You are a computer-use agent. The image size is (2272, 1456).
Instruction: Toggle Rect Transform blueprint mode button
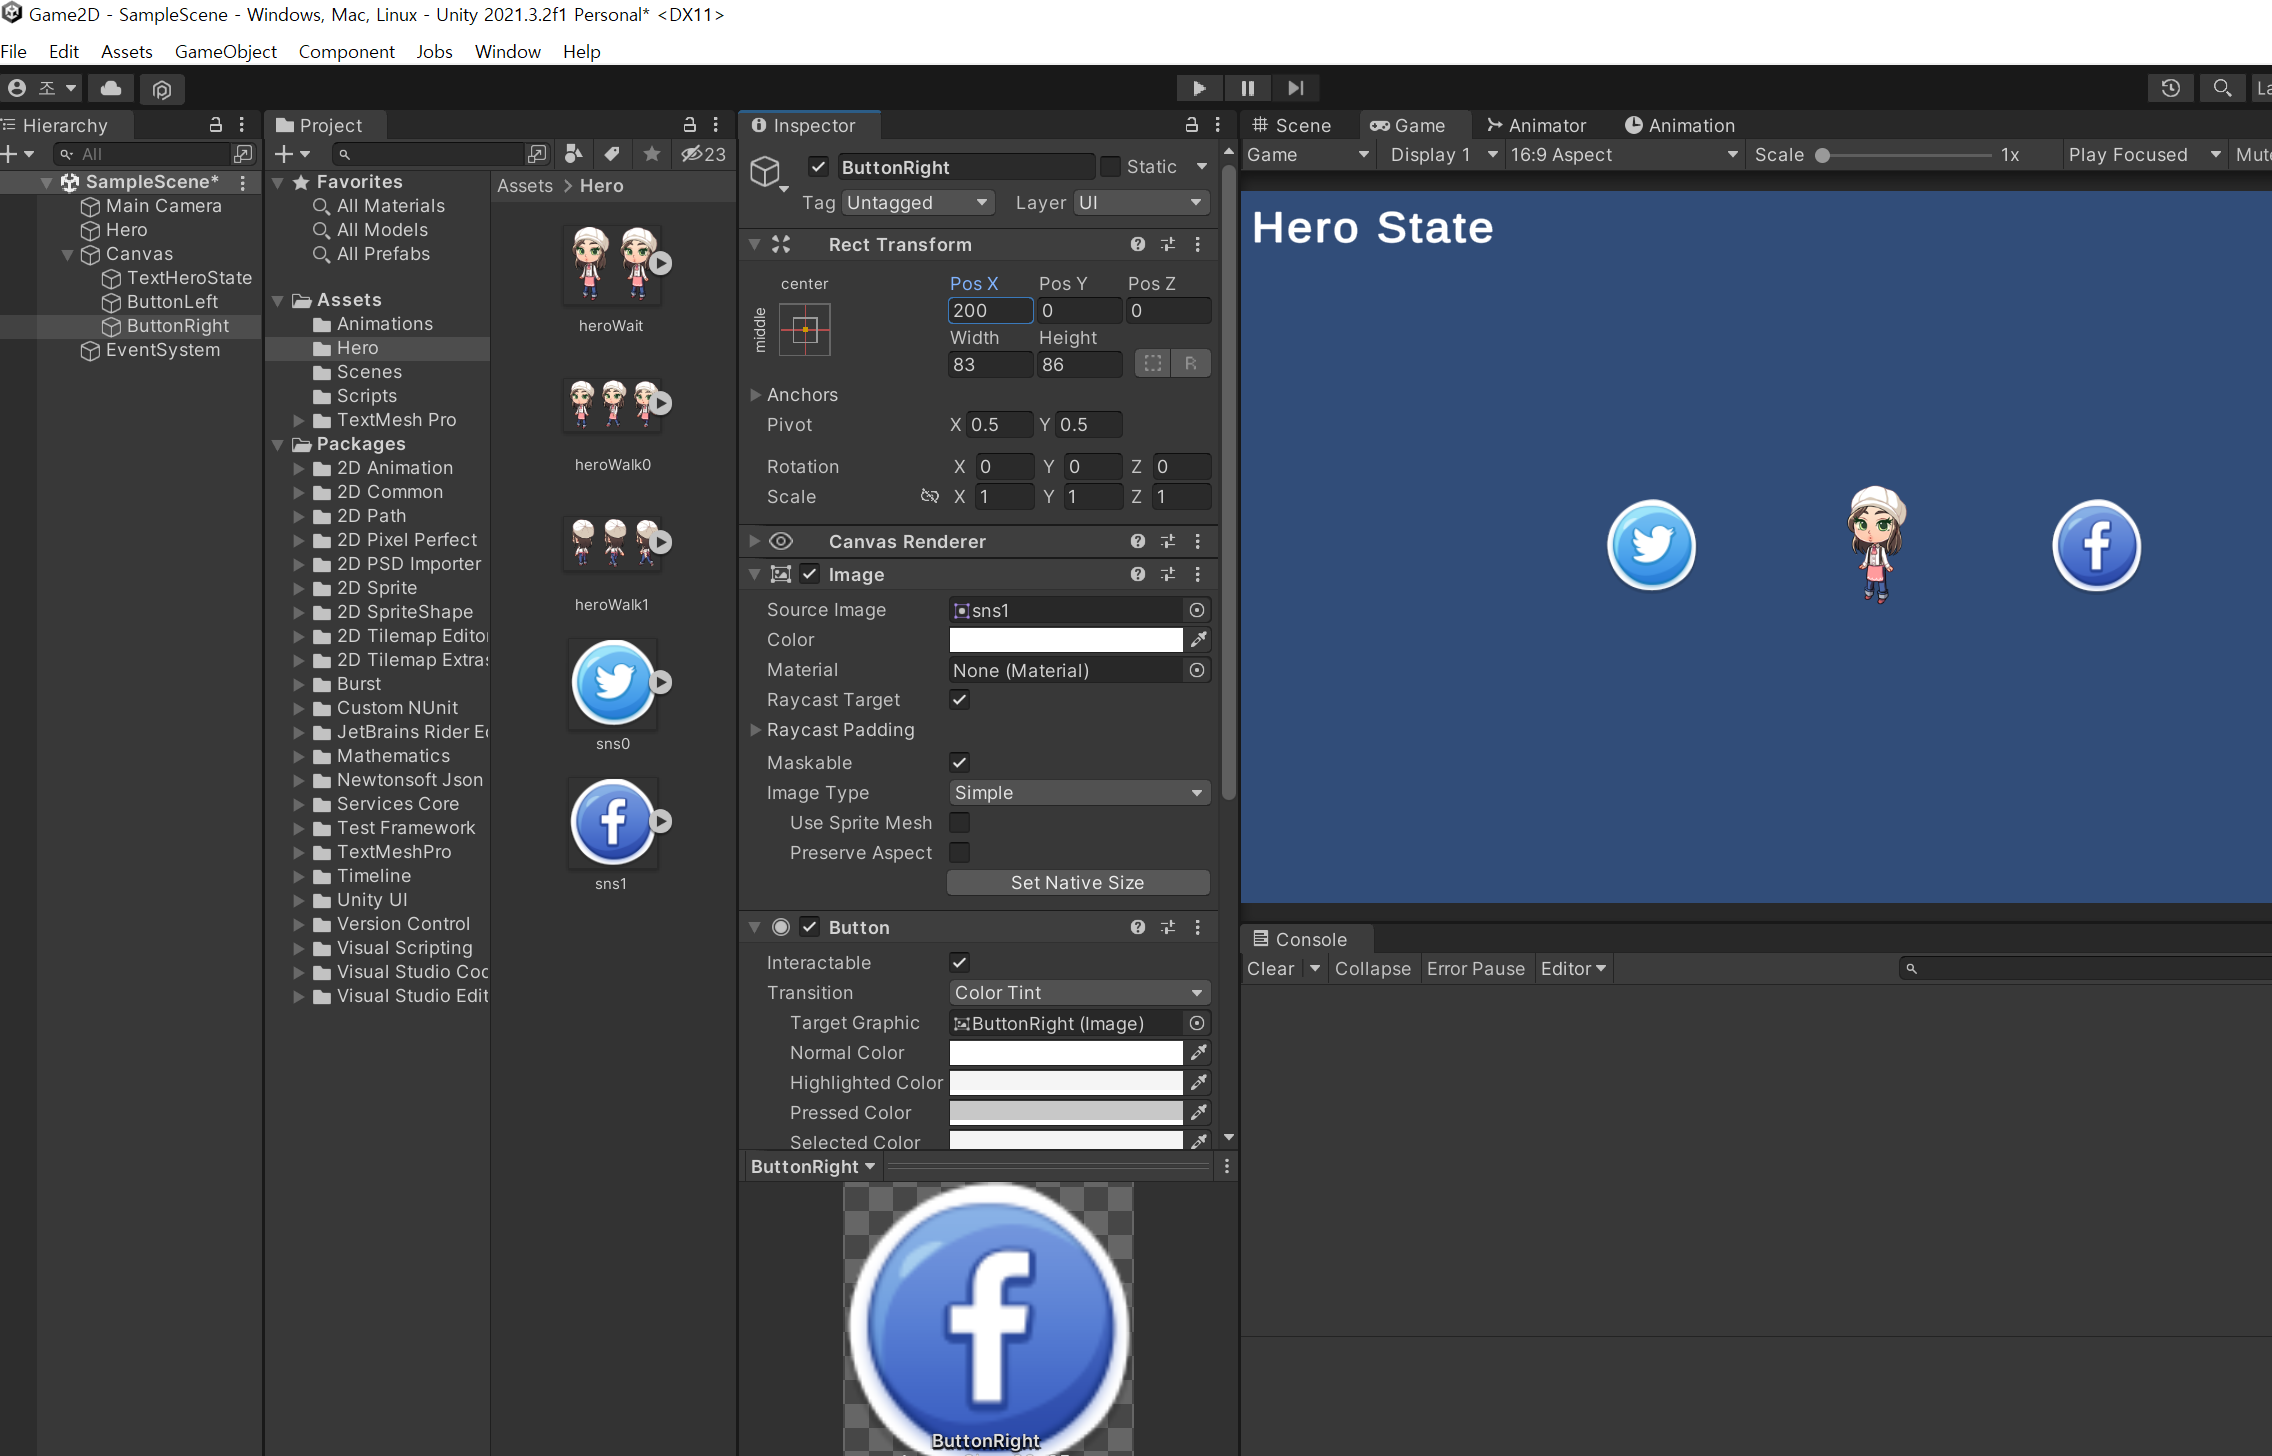[1153, 364]
